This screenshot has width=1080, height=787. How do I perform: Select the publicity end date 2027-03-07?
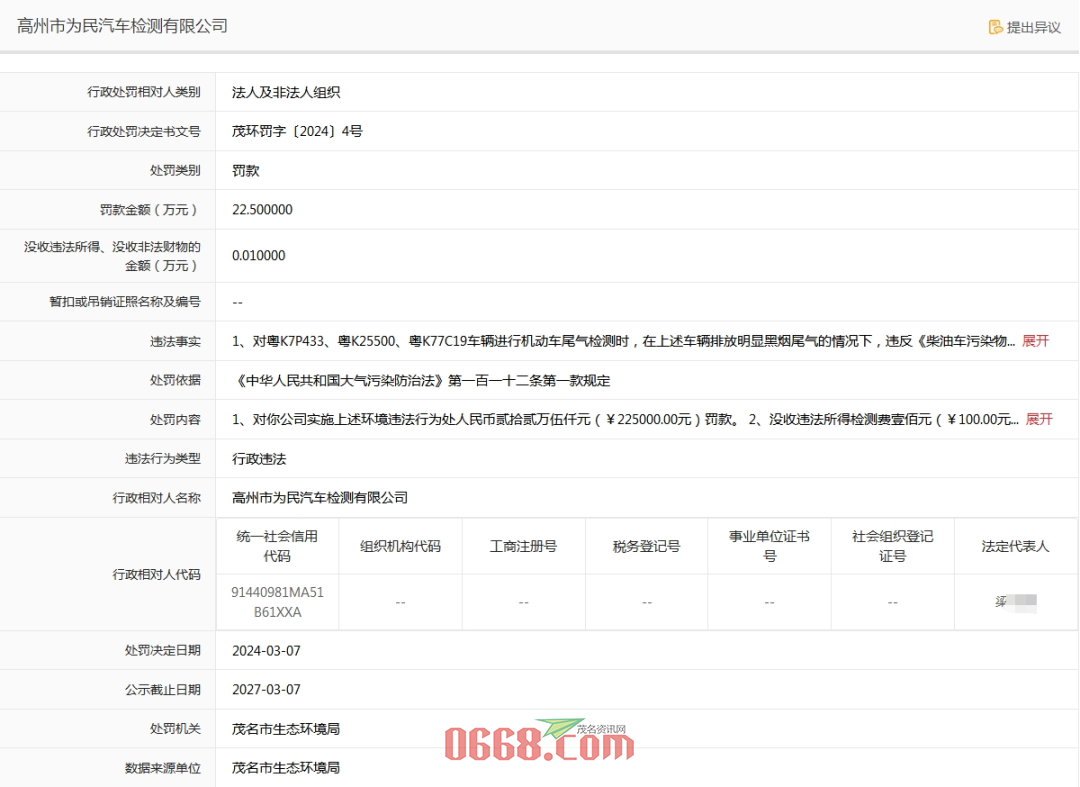coord(266,690)
